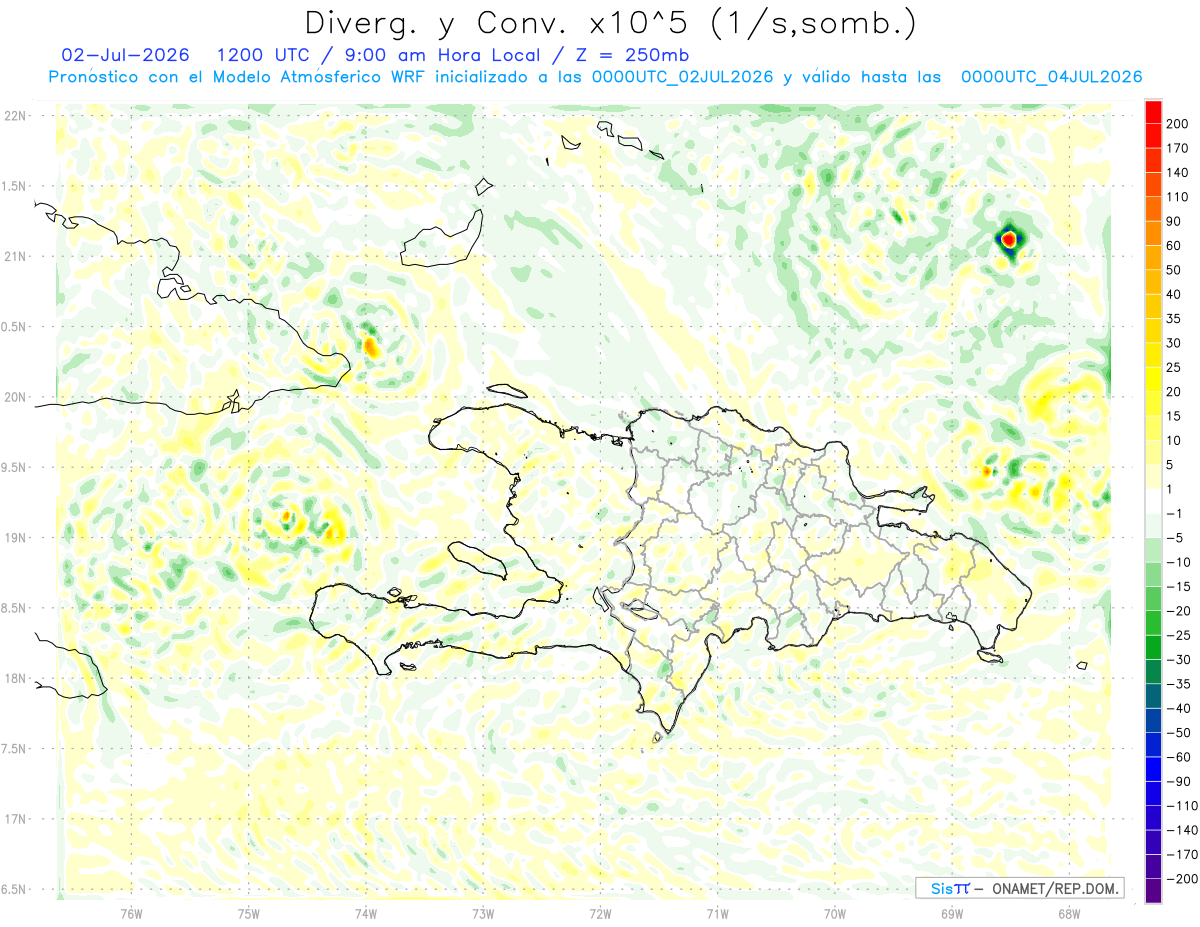Click the "SisTT - ONAMET/REP.DOM." label box
This screenshot has width=1200, height=927.
[1019, 888]
